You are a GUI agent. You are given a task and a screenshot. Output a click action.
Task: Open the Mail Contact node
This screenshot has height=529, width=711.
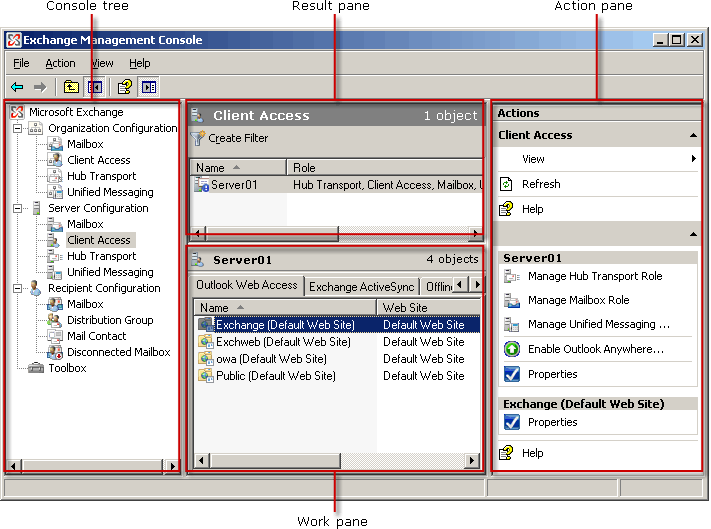pyautogui.click(x=97, y=336)
